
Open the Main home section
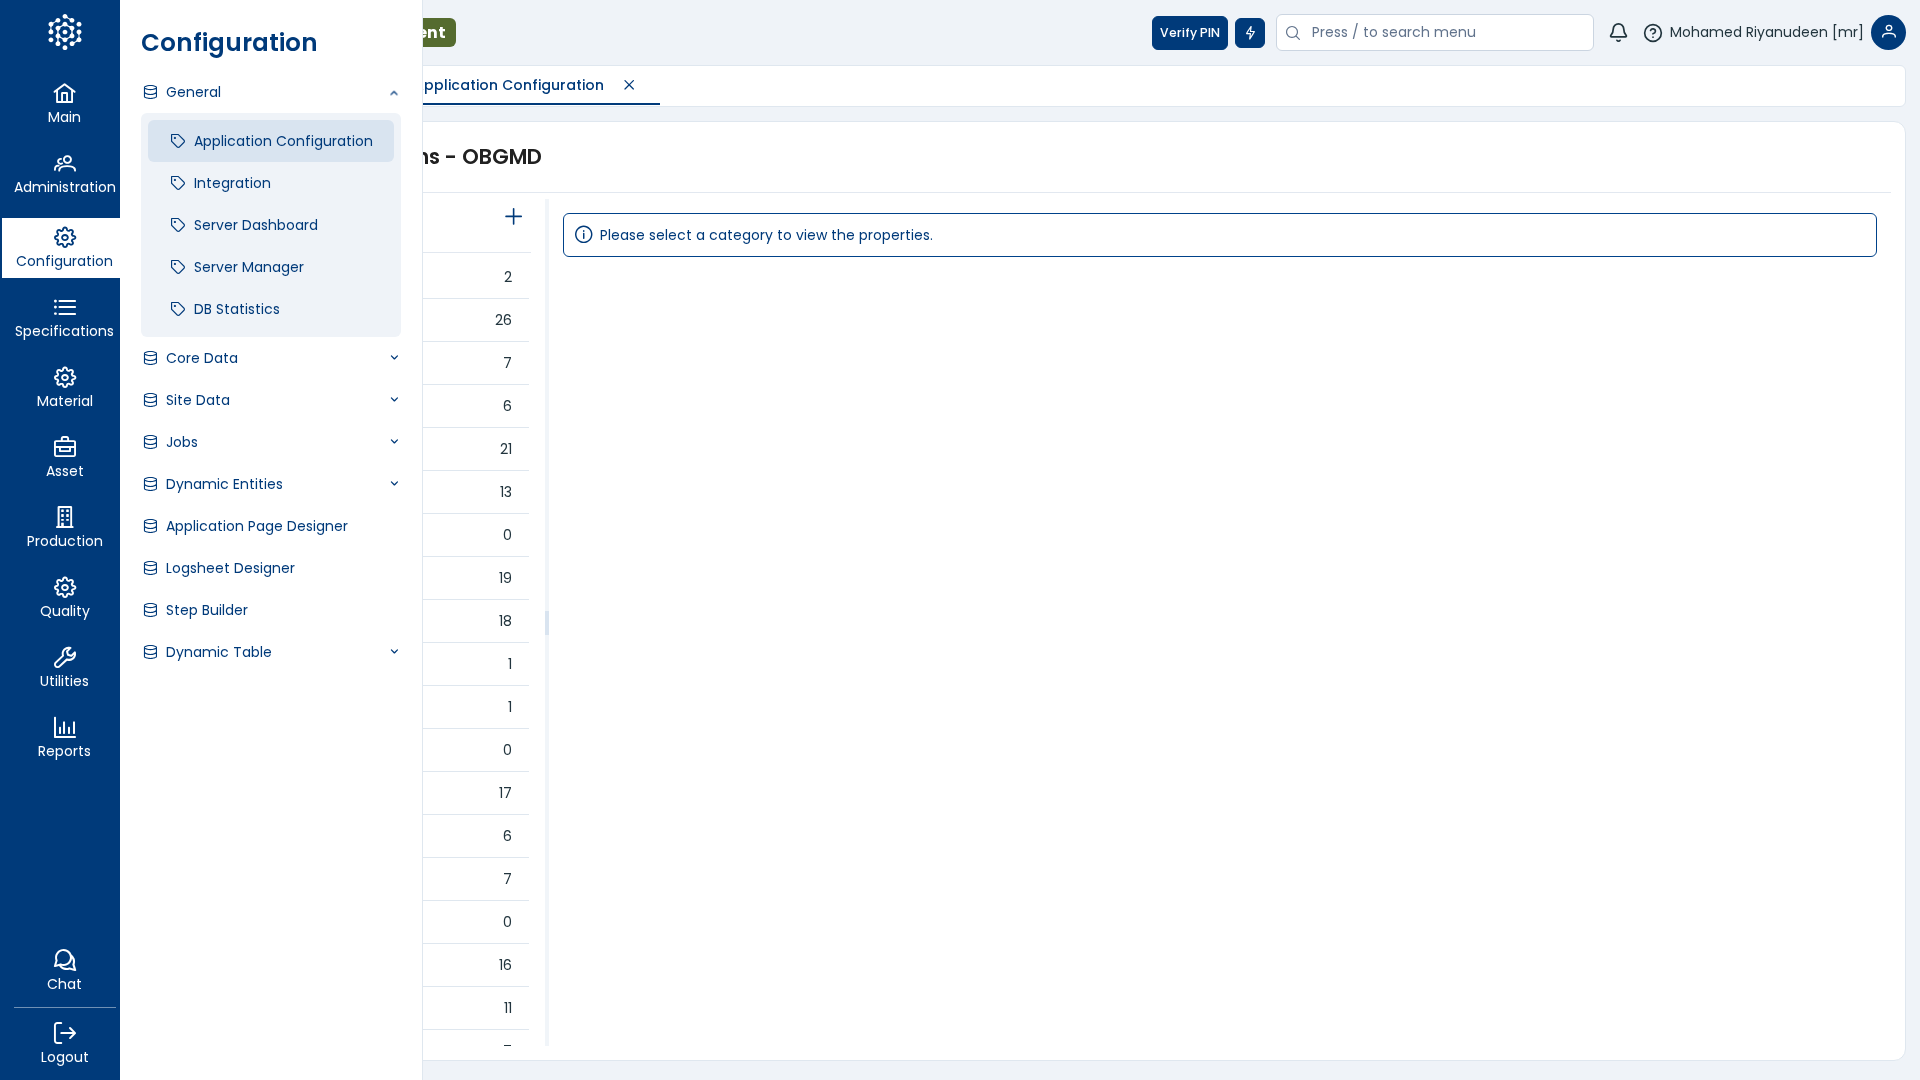coord(64,104)
